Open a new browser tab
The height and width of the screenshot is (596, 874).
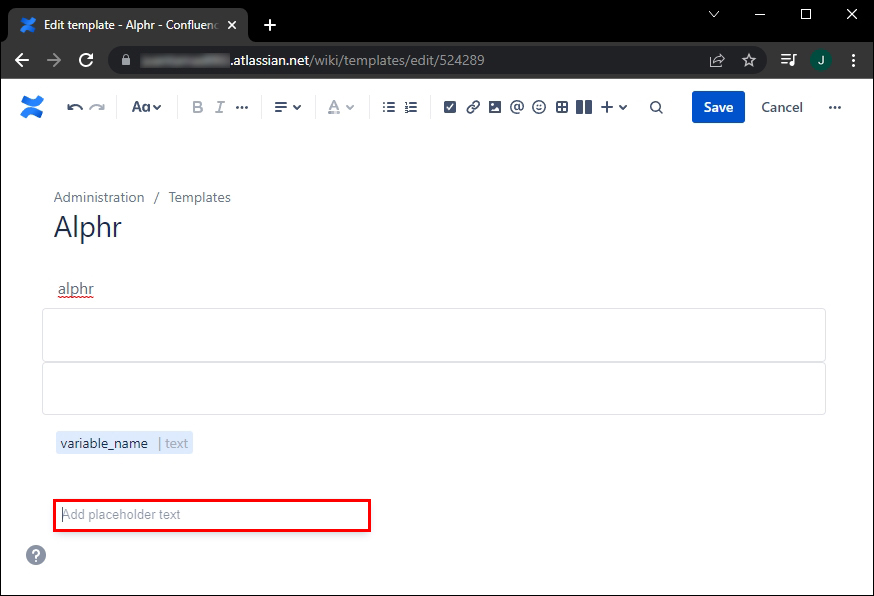(x=270, y=25)
